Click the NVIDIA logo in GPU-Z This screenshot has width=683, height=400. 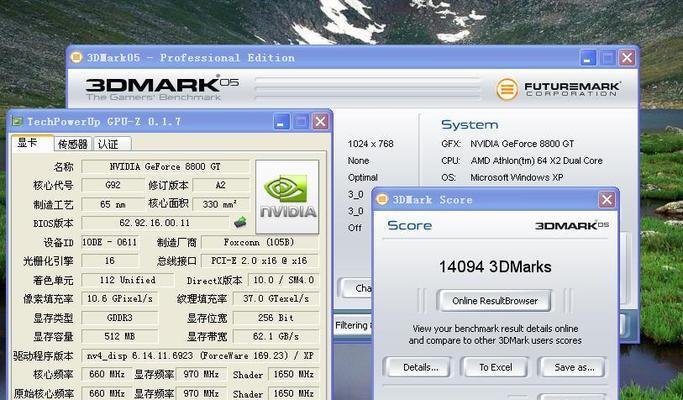(x=287, y=197)
